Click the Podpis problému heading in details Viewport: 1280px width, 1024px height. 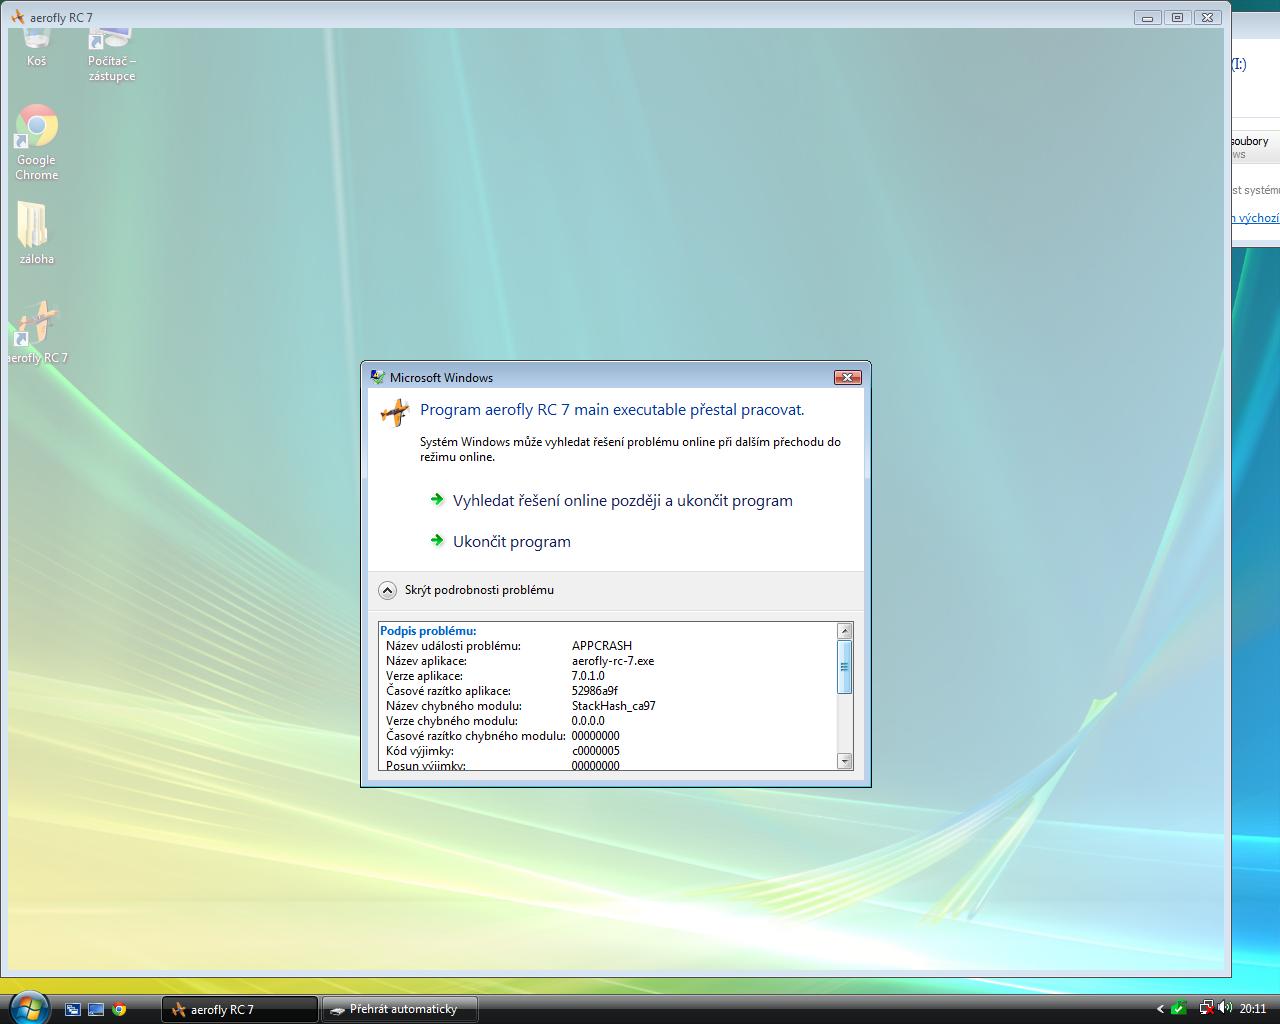428,631
